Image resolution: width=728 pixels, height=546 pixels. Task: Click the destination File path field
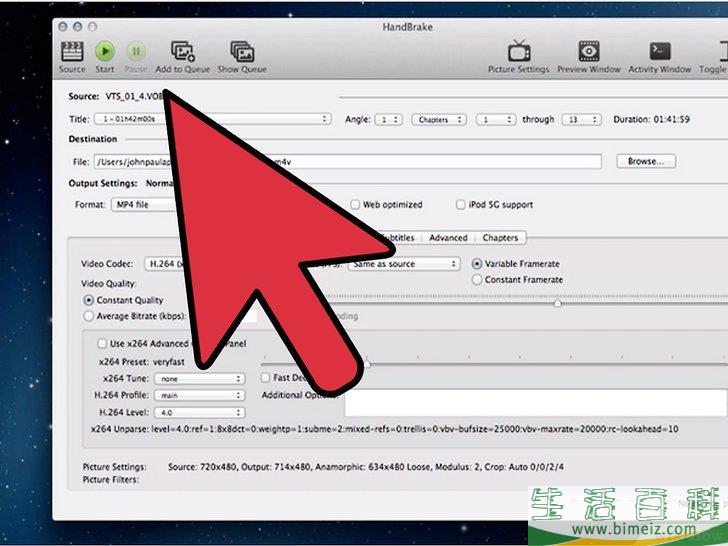pos(348,162)
